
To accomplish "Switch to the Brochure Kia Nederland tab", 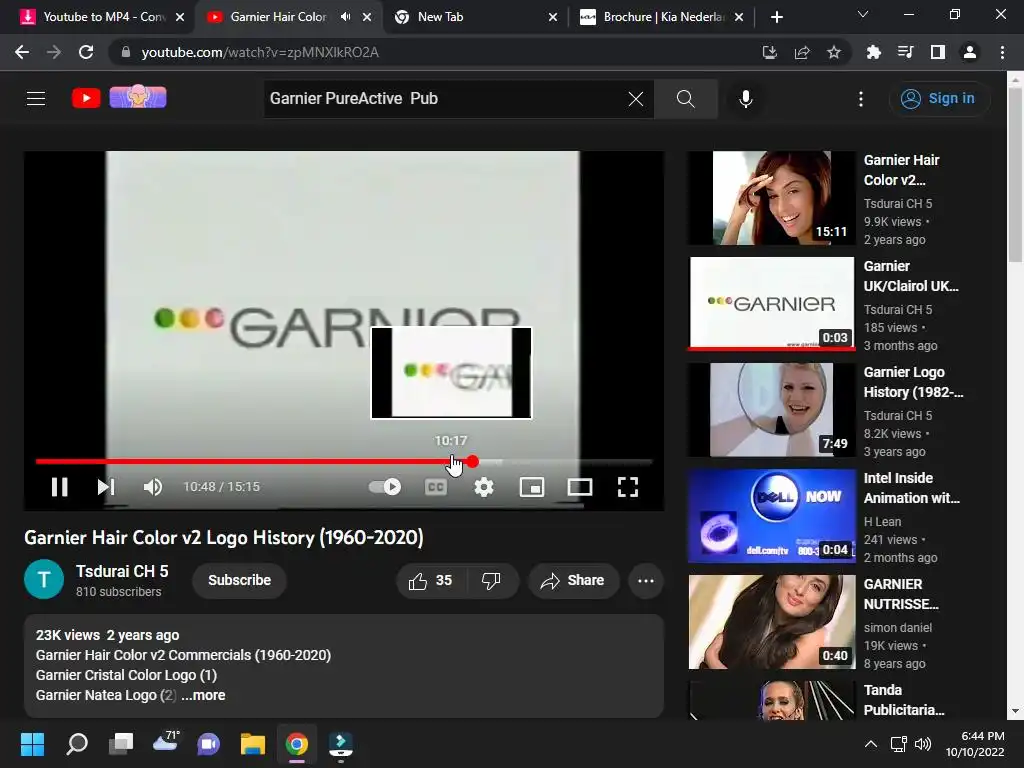I will pyautogui.click(x=664, y=17).
